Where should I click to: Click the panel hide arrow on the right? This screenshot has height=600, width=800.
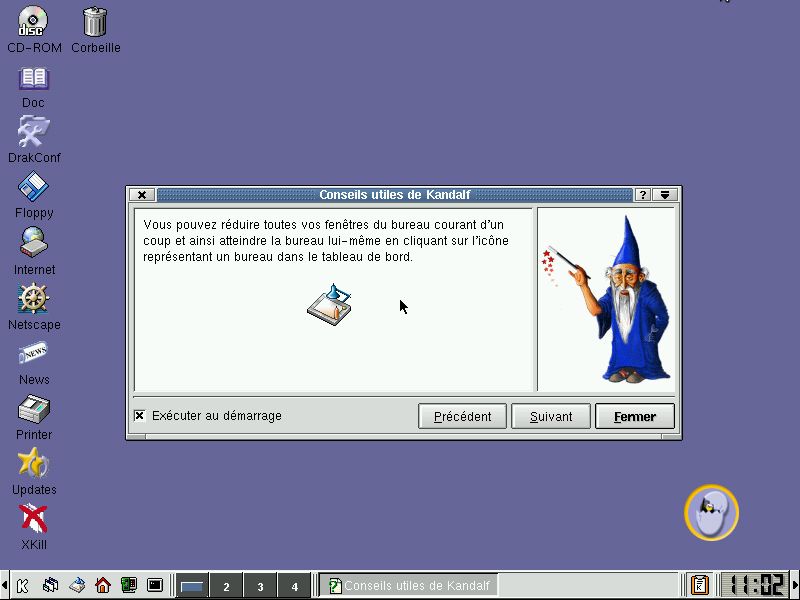795,585
